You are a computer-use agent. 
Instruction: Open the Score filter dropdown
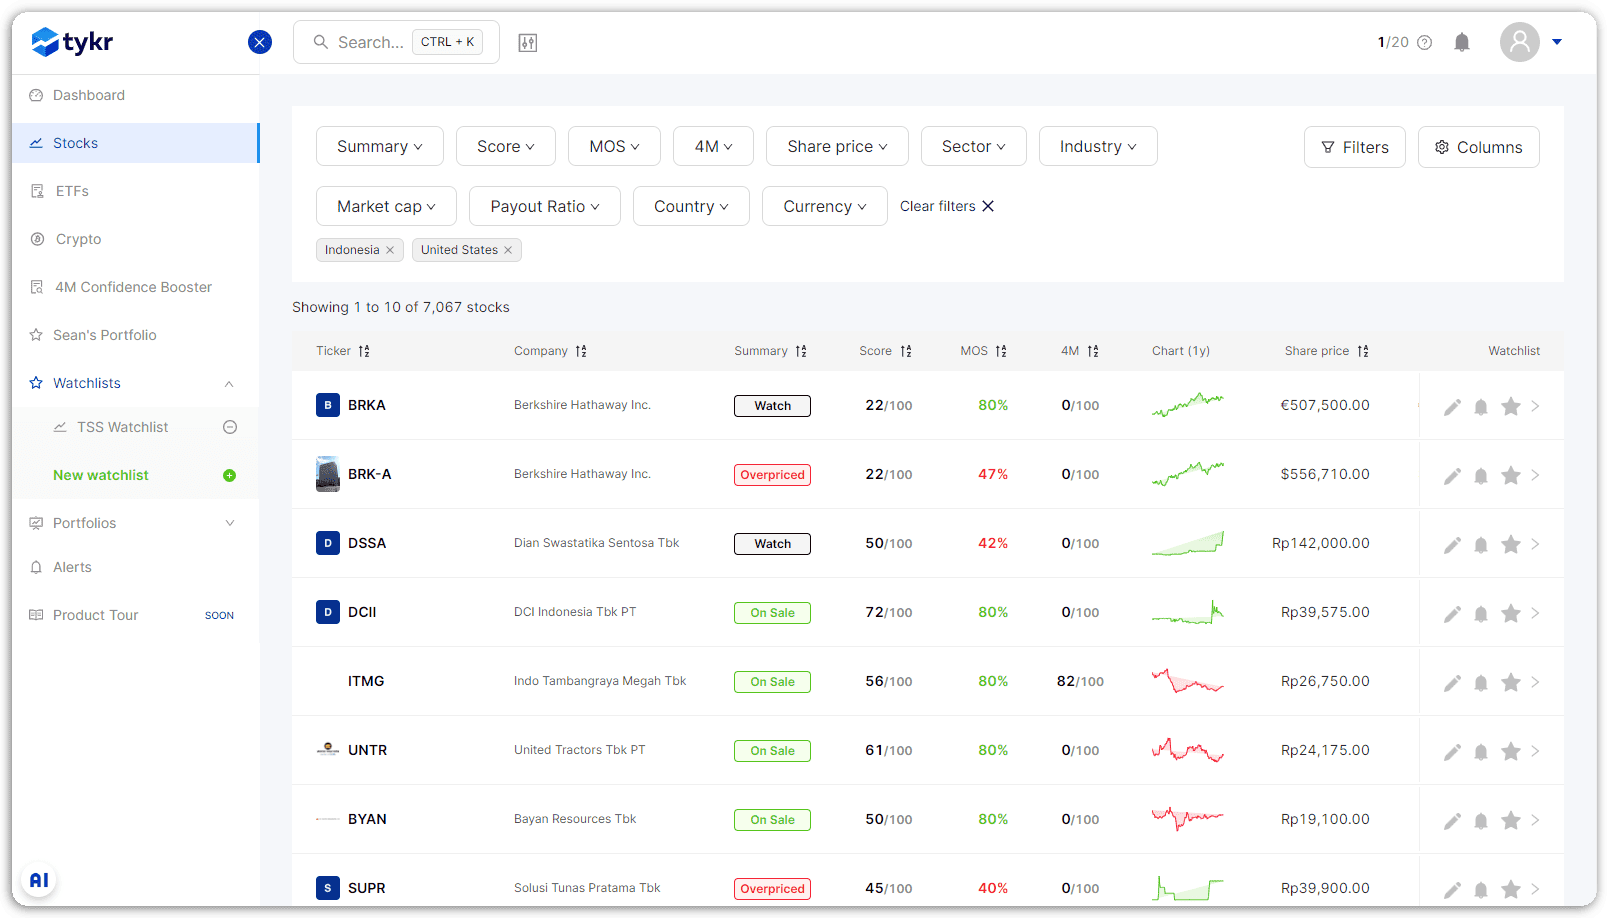[x=506, y=146]
